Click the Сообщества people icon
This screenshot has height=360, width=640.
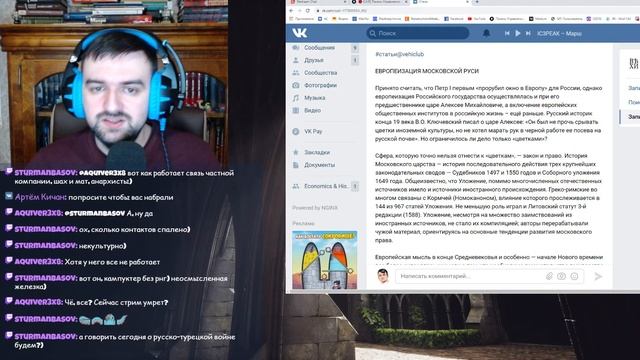296,73
